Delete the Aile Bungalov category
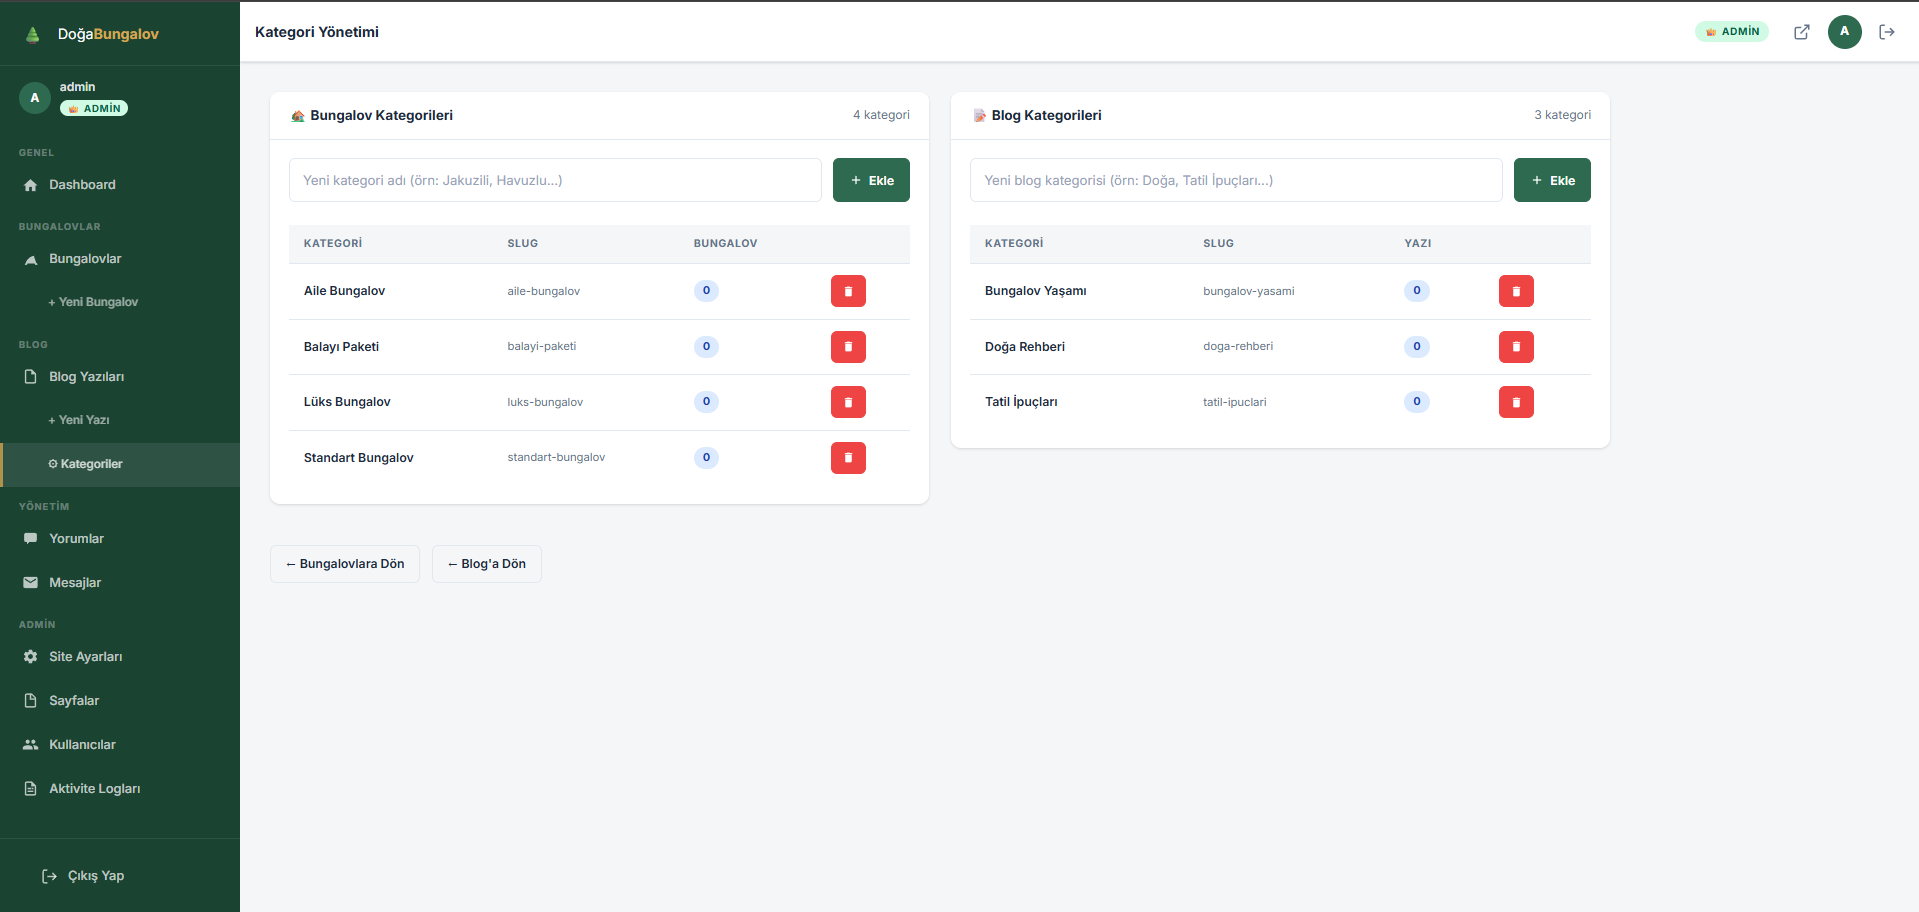Screen dimensions: 1919x912 [848, 291]
